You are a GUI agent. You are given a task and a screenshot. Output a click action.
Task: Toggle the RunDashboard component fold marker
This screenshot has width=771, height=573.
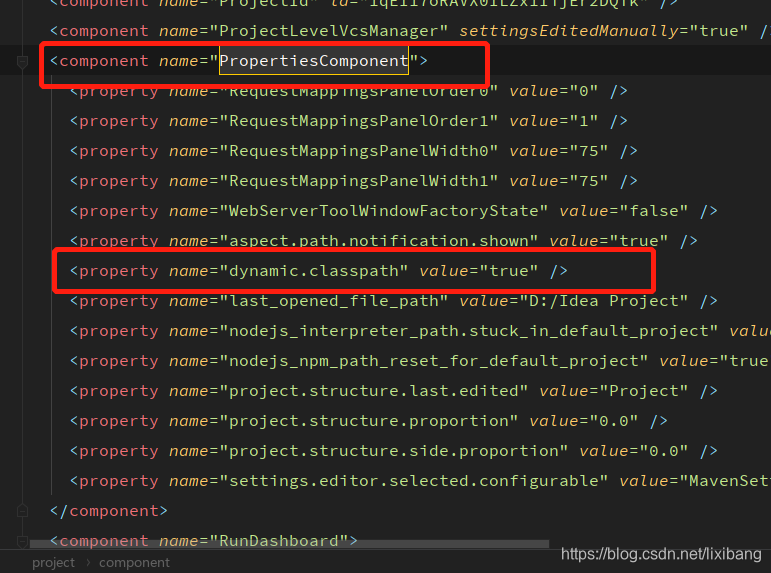pos(22,541)
